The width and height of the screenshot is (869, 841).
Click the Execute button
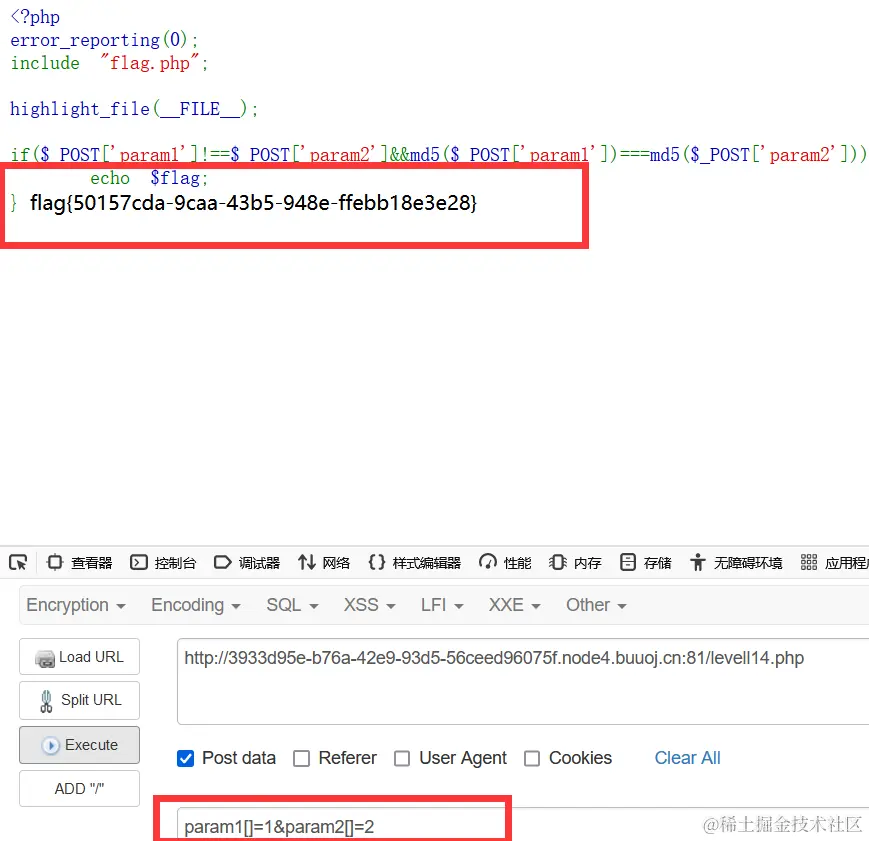[79, 745]
